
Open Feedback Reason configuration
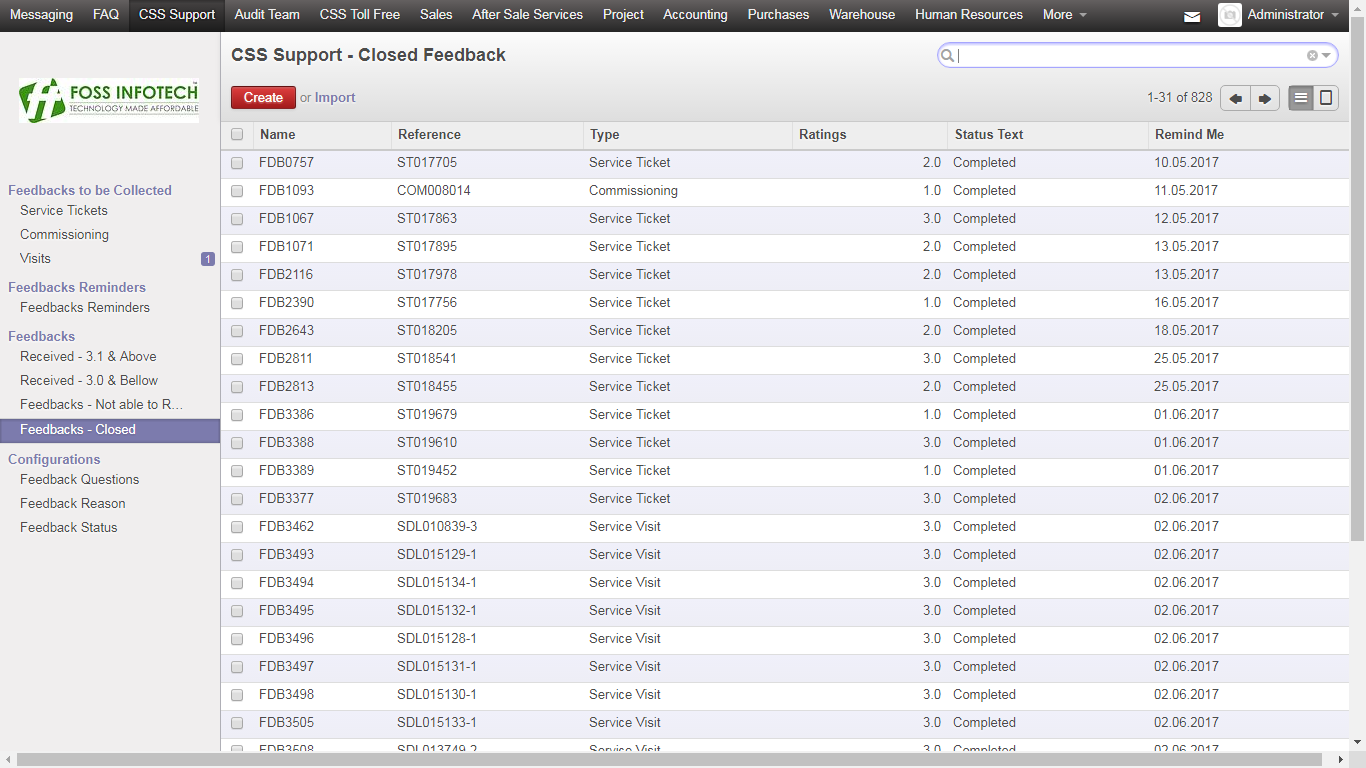click(73, 504)
